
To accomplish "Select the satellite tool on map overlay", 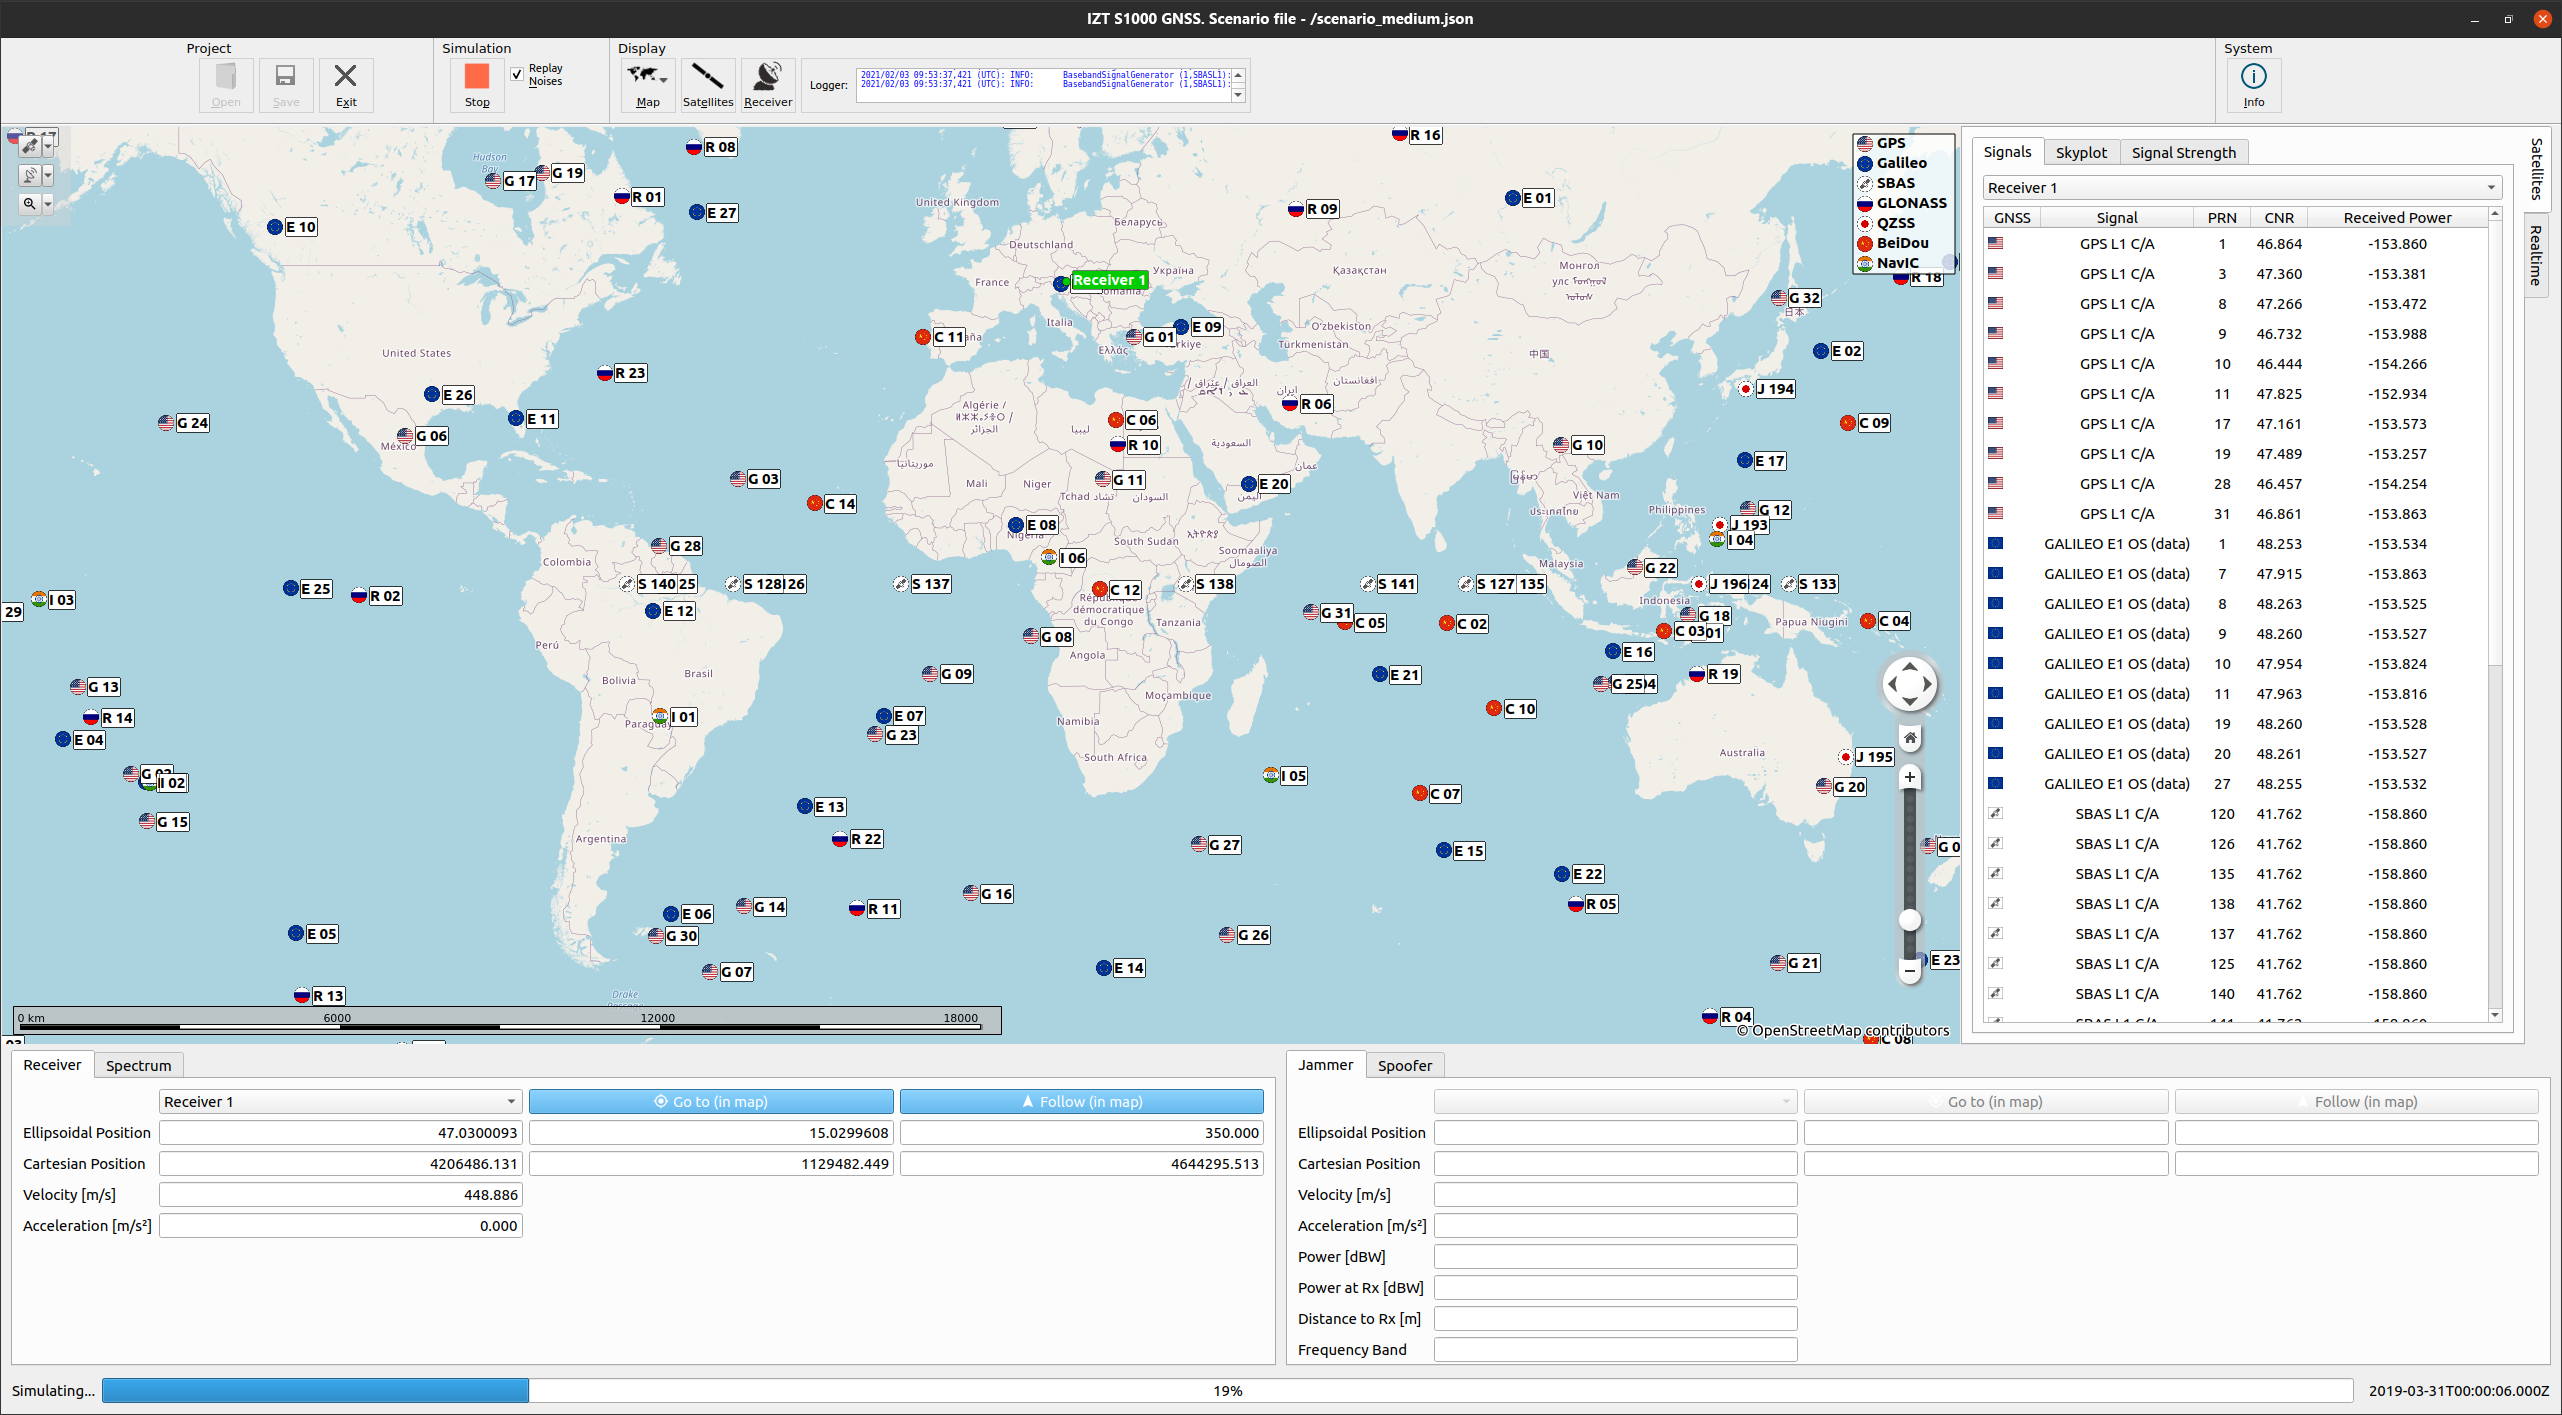I will (30, 146).
